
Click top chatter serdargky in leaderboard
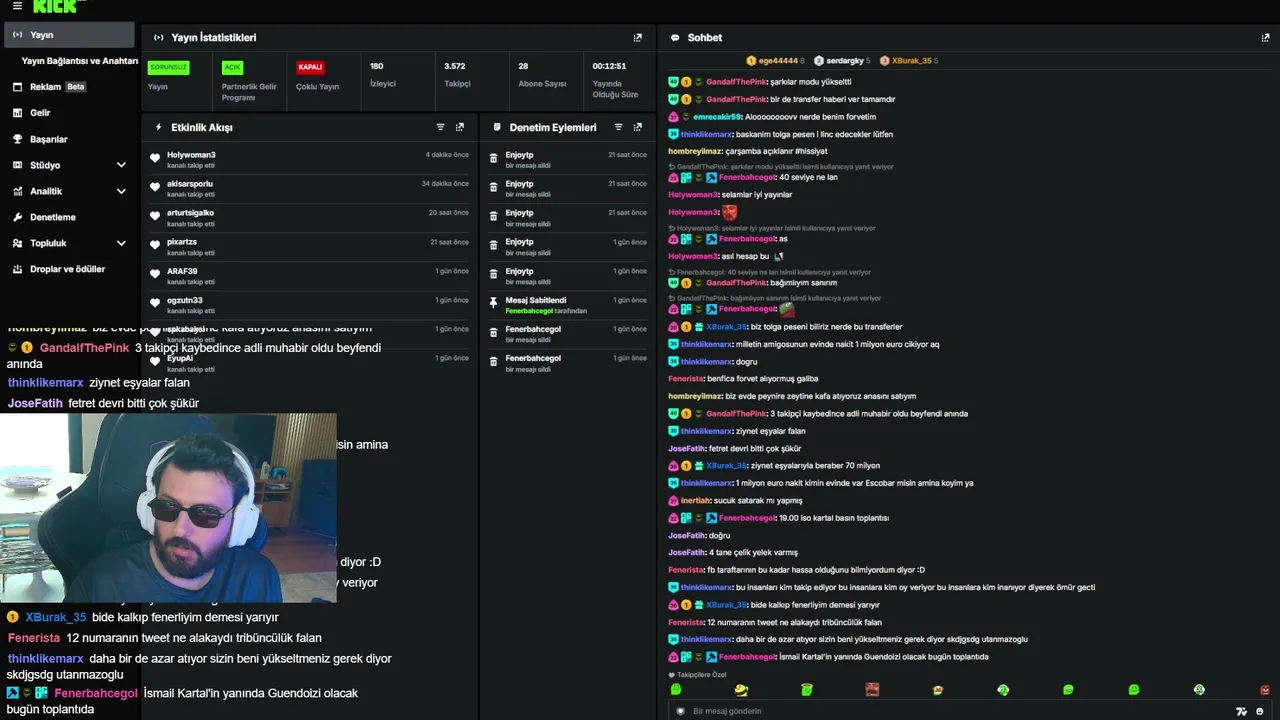pyautogui.click(x=842, y=61)
